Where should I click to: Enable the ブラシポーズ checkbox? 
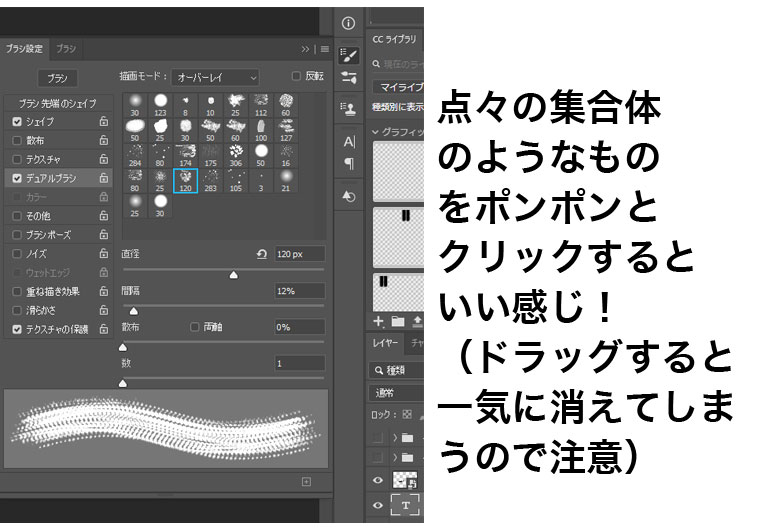17,235
